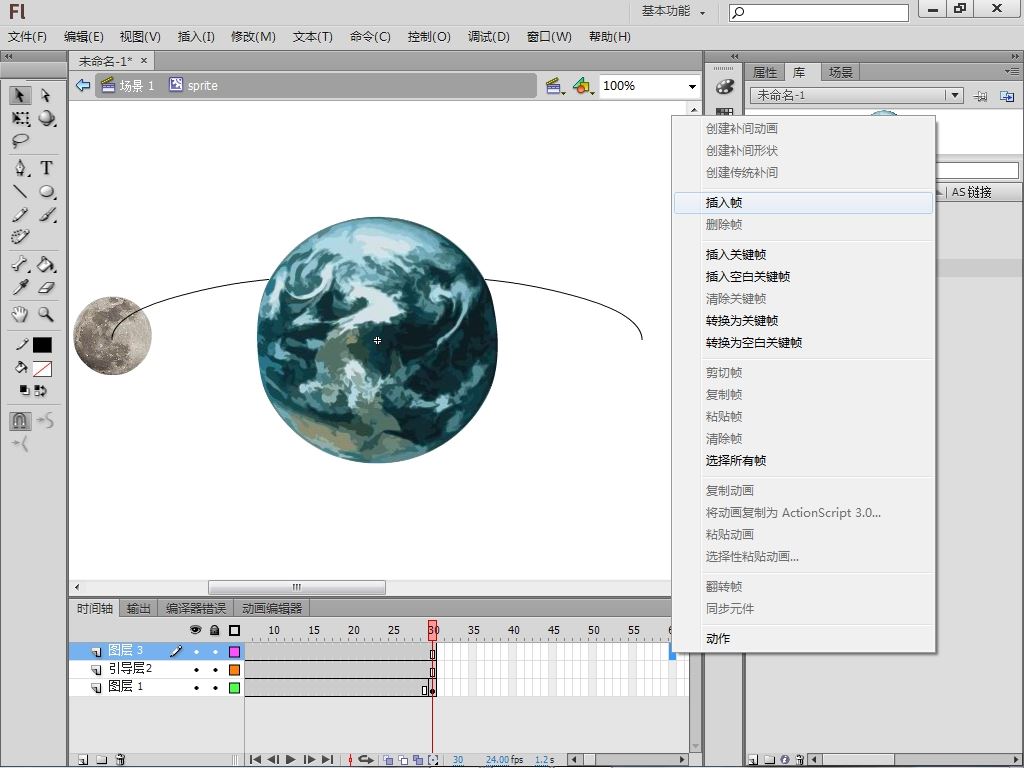This screenshot has width=1024, height=768.
Task: Select the 3D Rotation tool
Action: click(46, 118)
